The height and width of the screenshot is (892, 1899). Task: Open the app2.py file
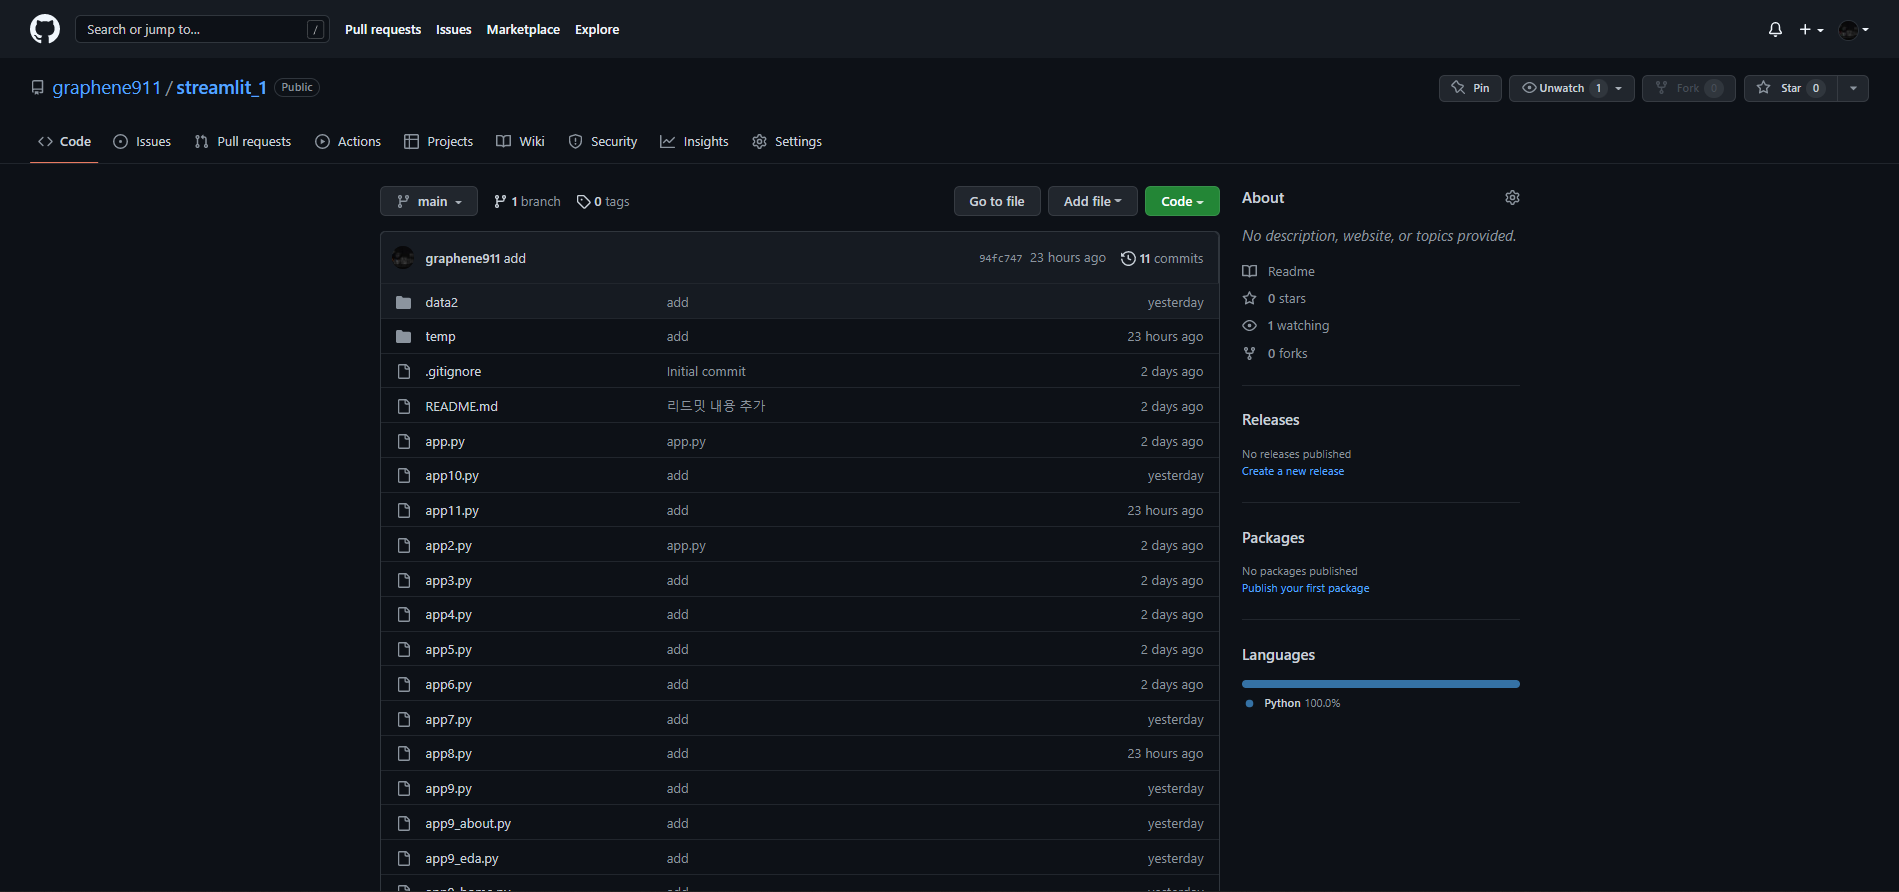(448, 546)
